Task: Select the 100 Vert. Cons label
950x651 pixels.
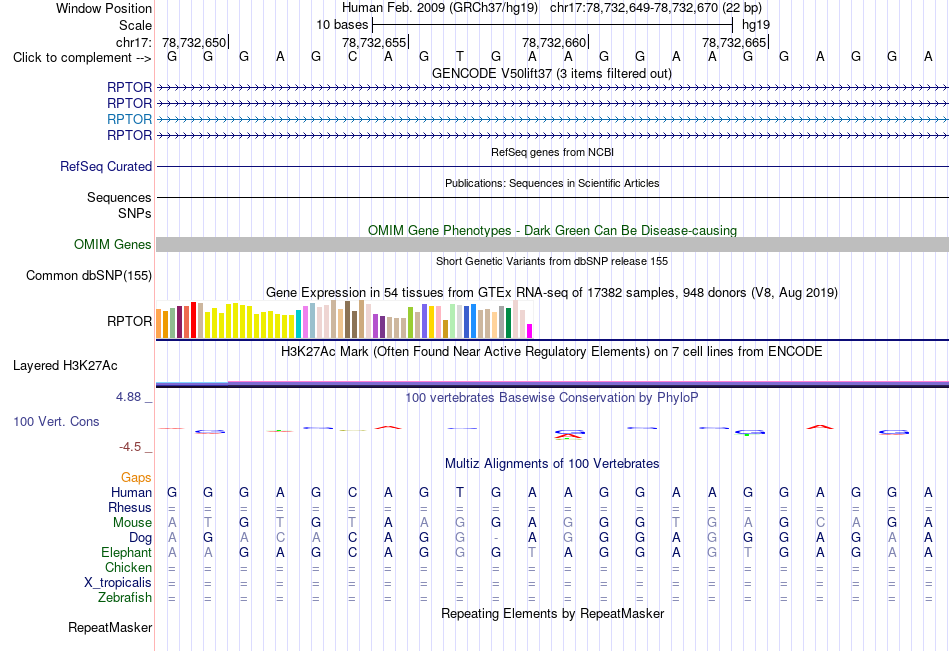Action: pos(56,422)
